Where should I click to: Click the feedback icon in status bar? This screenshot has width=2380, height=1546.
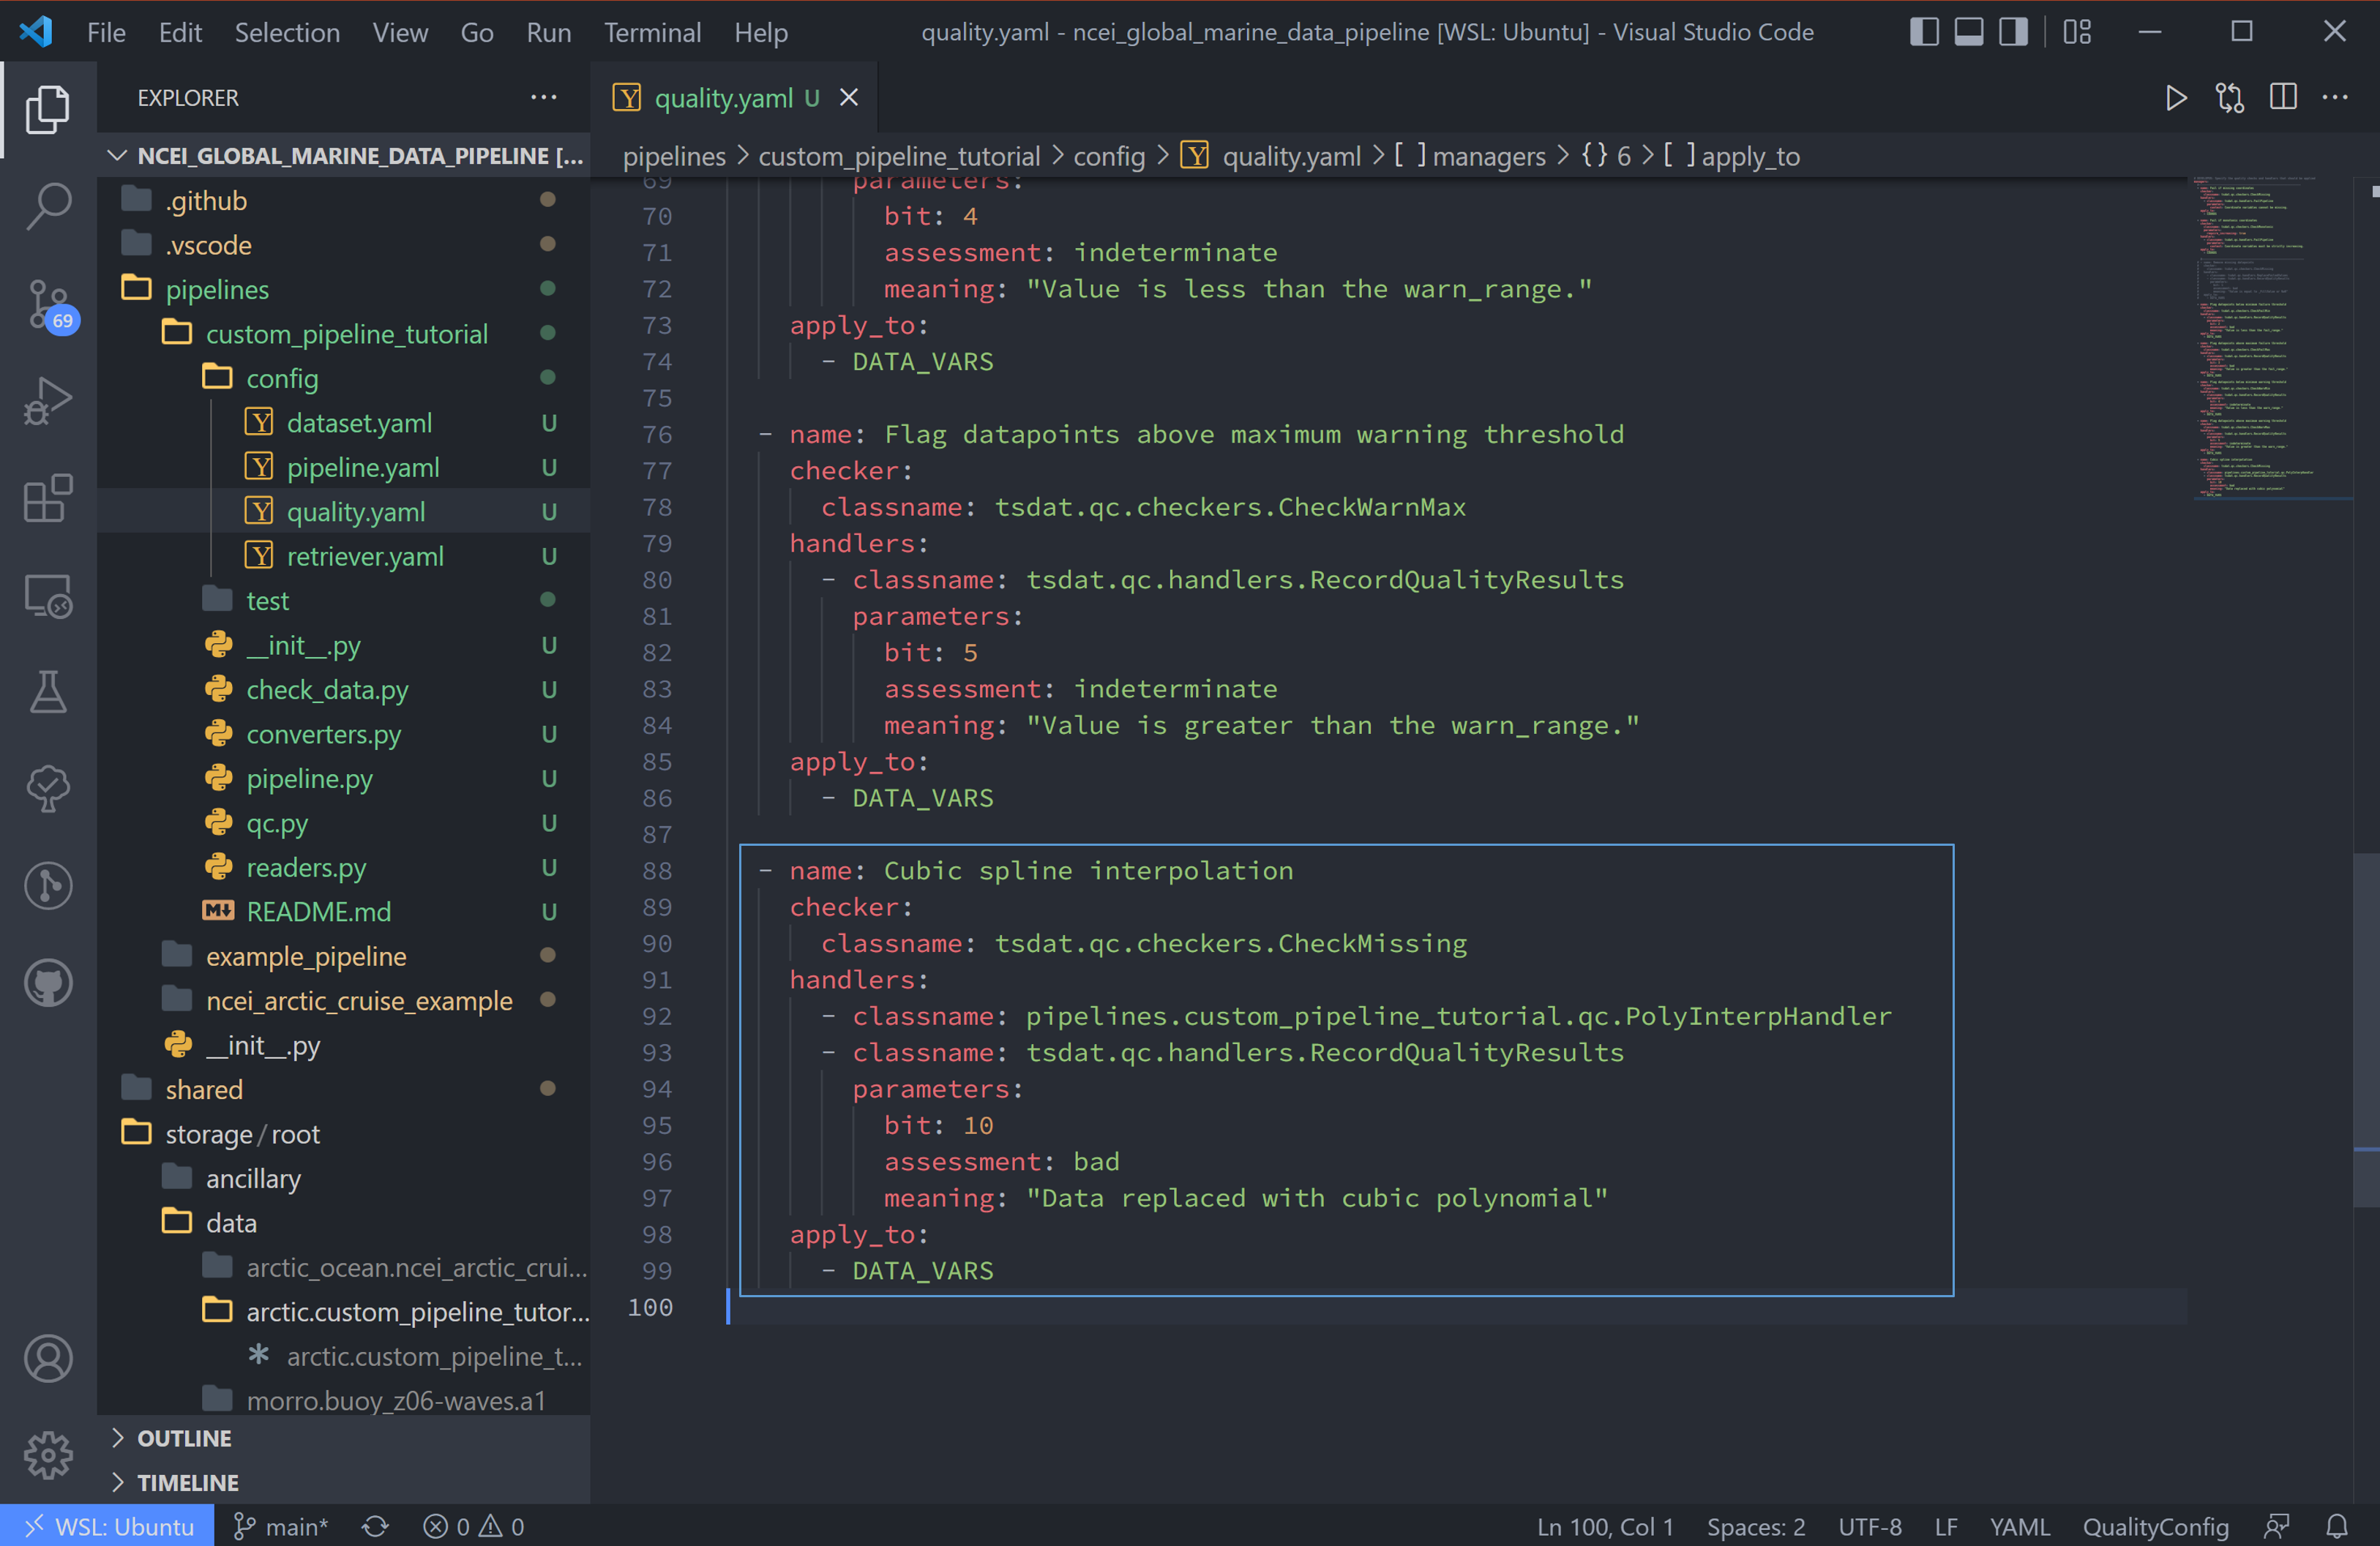tap(2277, 1527)
